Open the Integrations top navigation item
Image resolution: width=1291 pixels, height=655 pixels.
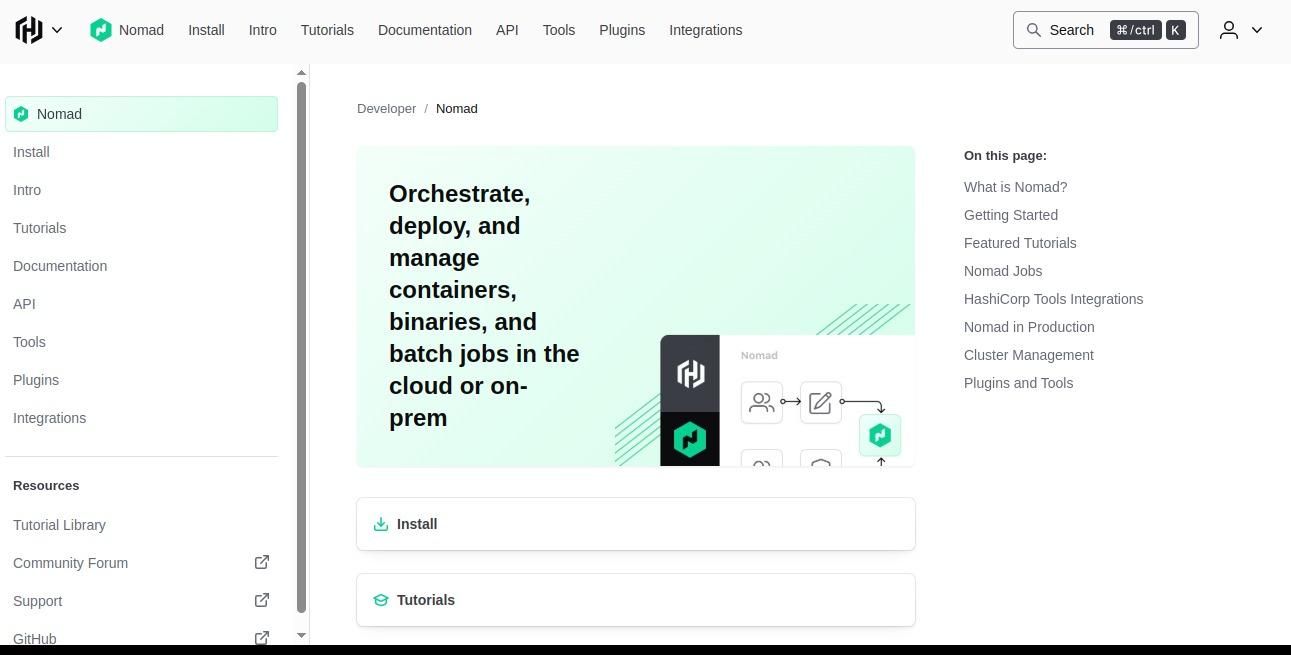[705, 30]
